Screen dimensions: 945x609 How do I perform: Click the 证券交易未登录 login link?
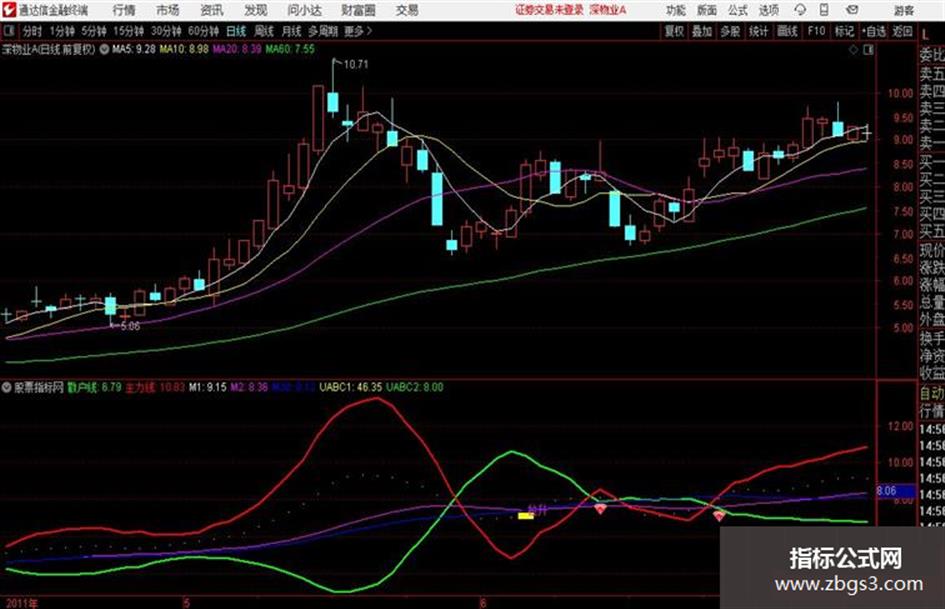(x=549, y=10)
